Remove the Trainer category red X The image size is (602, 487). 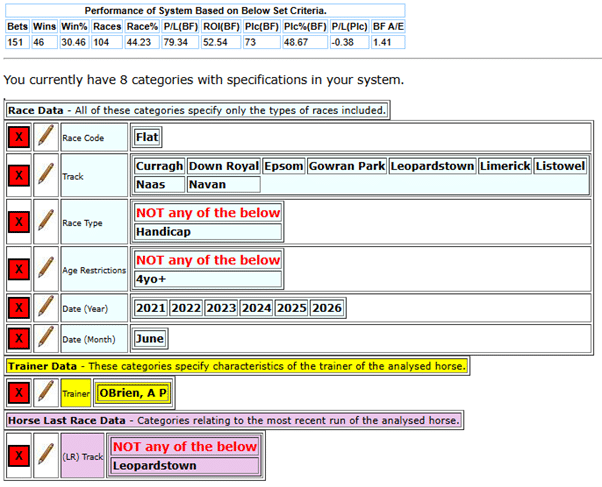[x=19, y=393]
